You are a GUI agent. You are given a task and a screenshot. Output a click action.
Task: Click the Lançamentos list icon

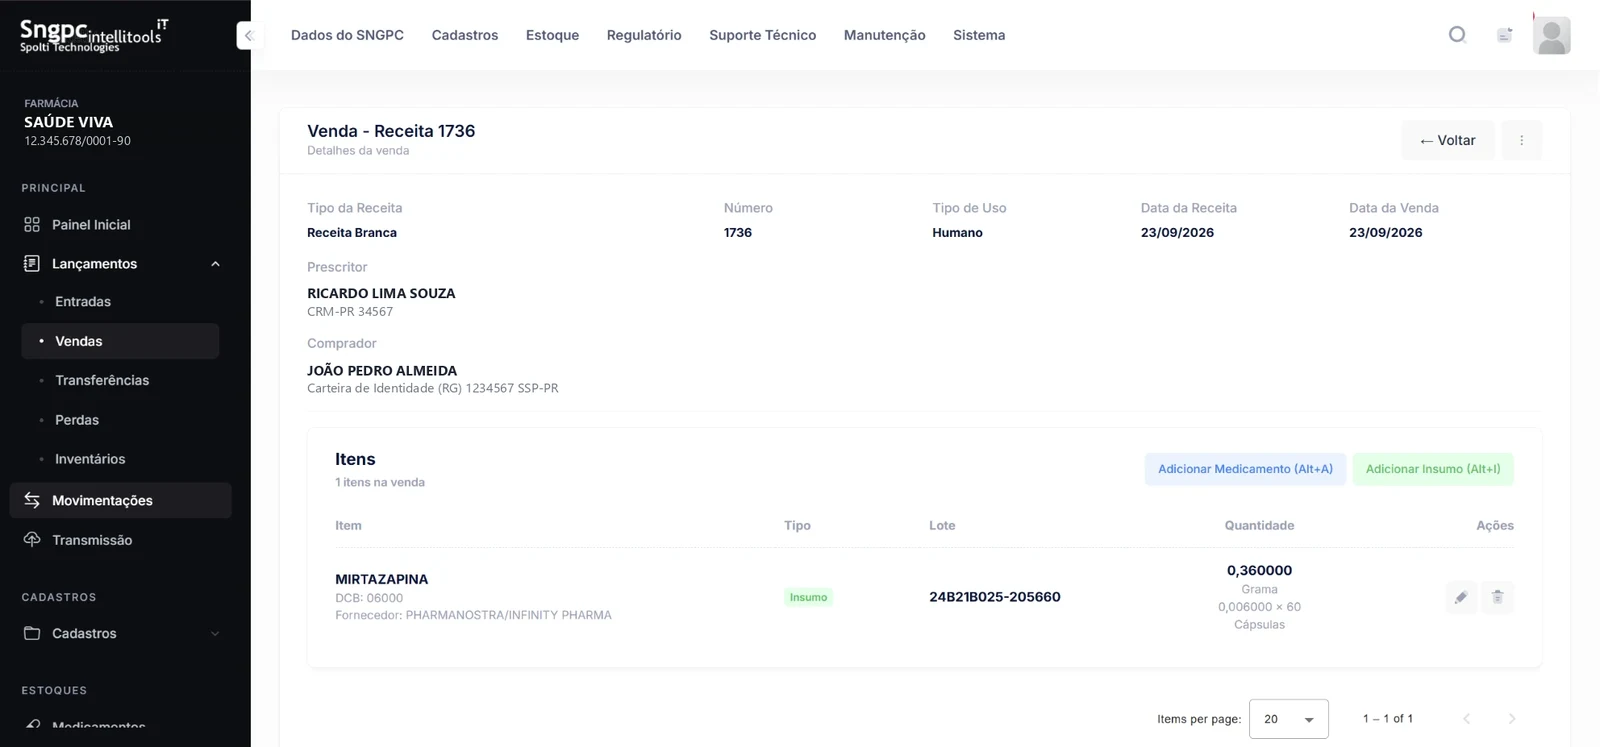point(32,264)
